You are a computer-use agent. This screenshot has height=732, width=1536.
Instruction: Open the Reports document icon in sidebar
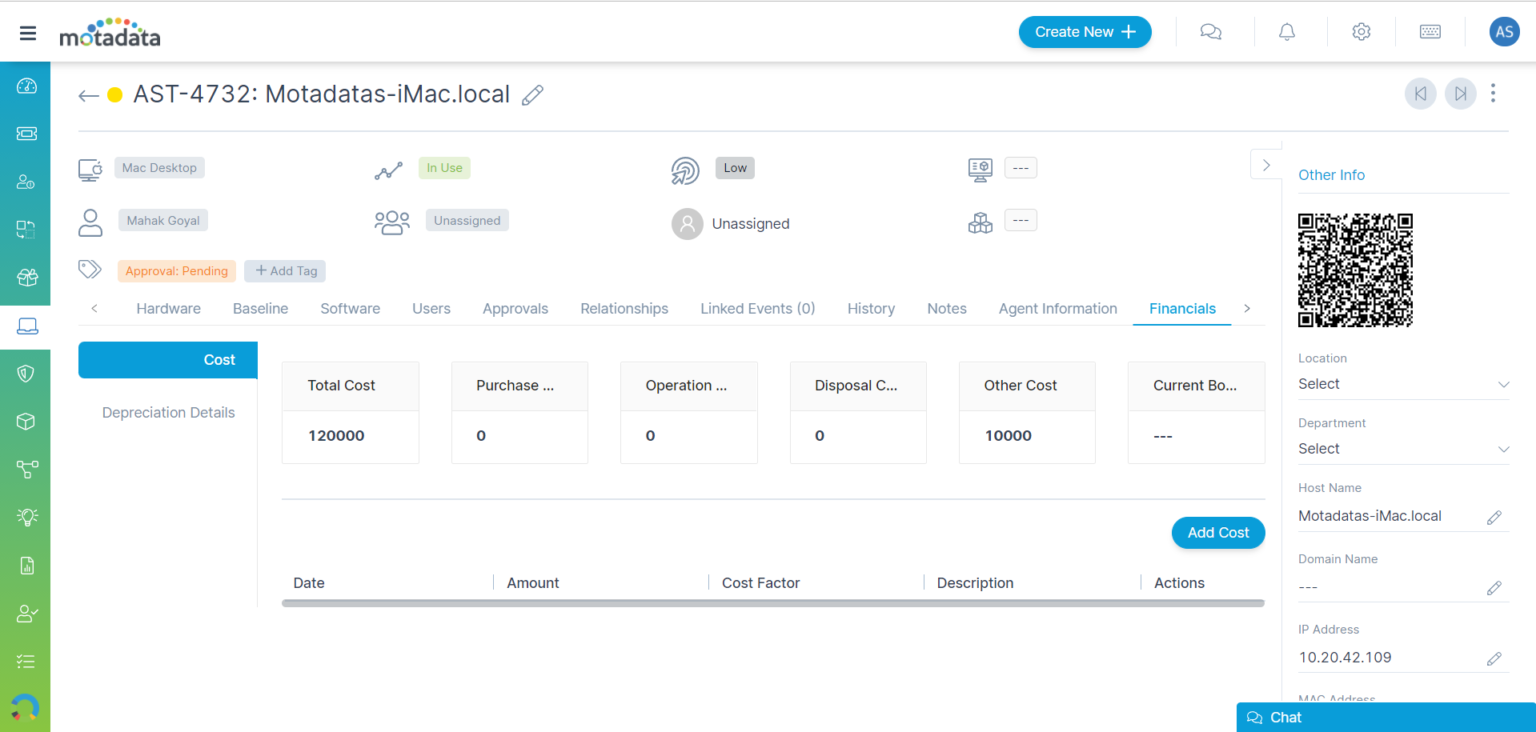click(x=25, y=565)
